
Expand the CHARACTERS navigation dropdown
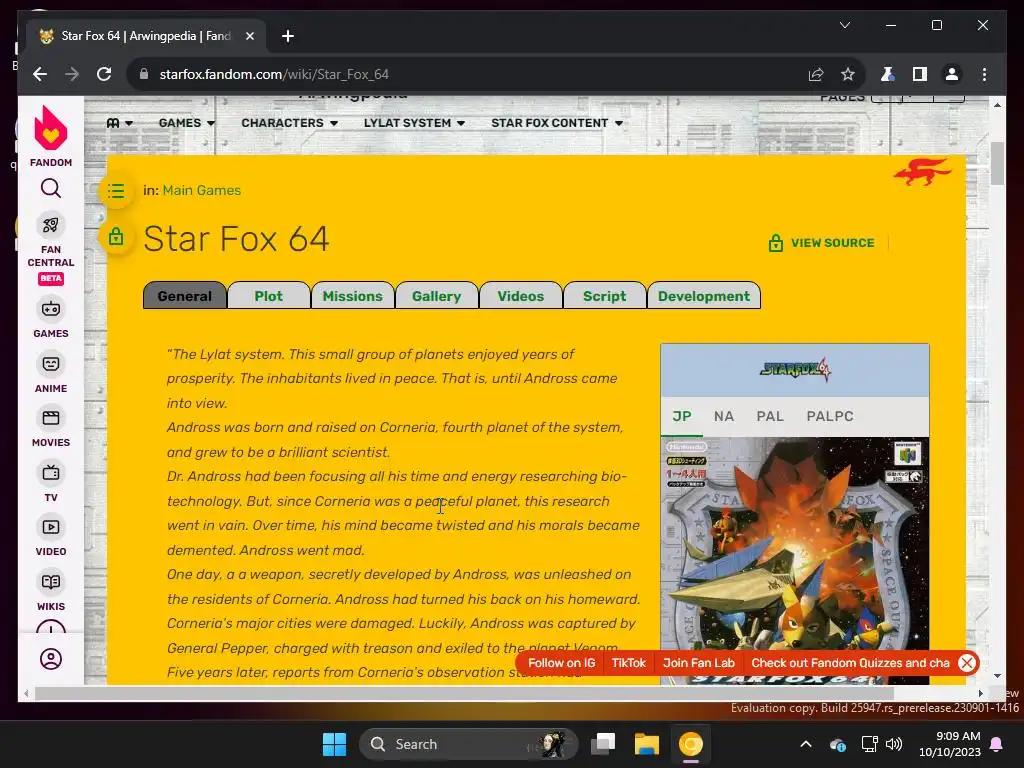click(x=289, y=123)
